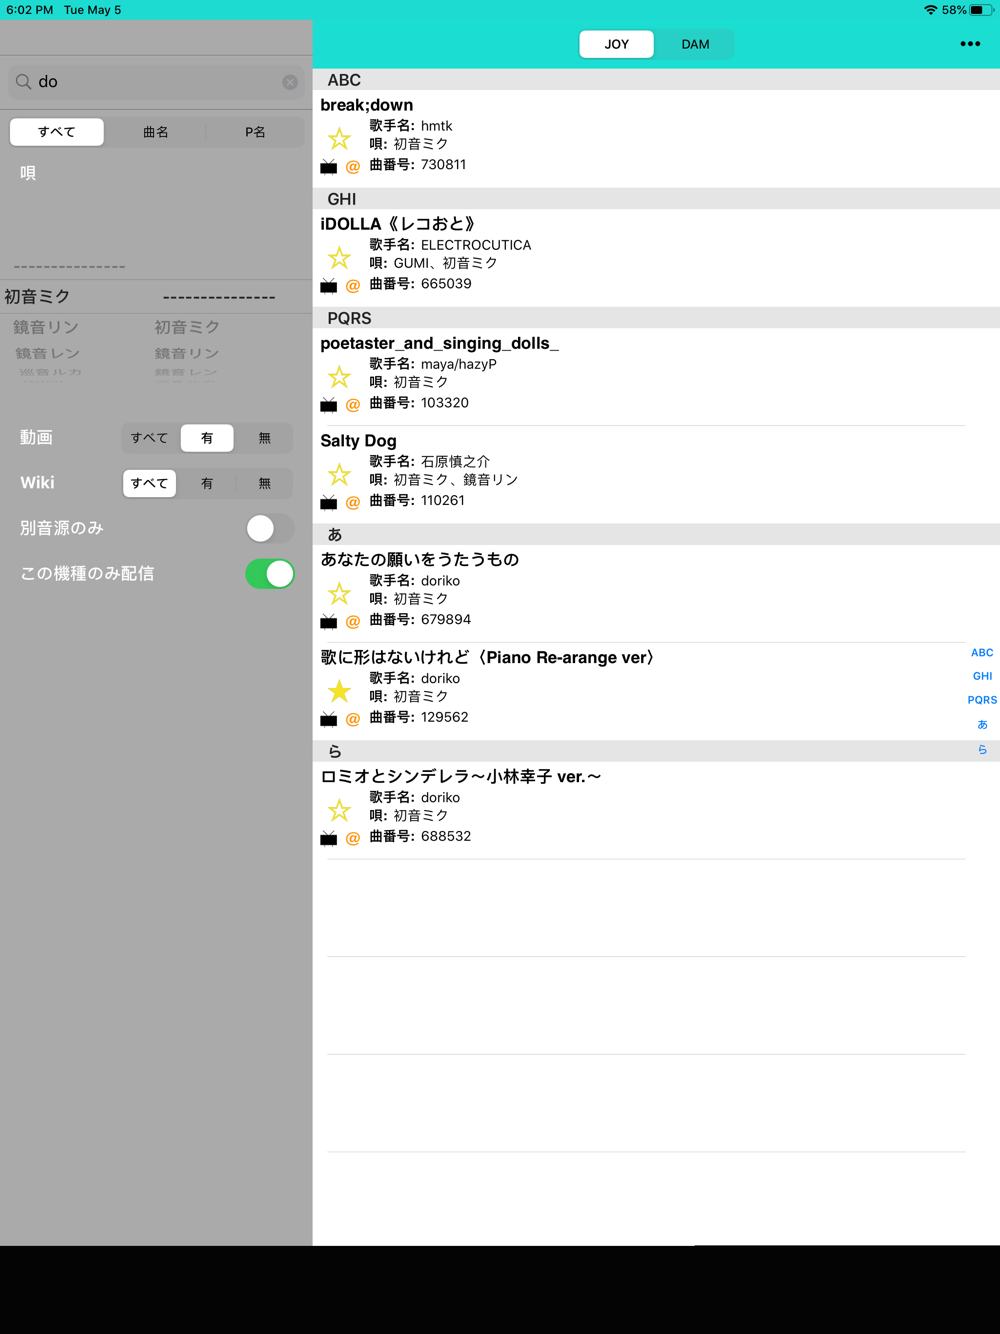Unfavorite 歌に形はないけれど filled star
Screen dimensions: 1000x1334
pyautogui.click(x=339, y=692)
